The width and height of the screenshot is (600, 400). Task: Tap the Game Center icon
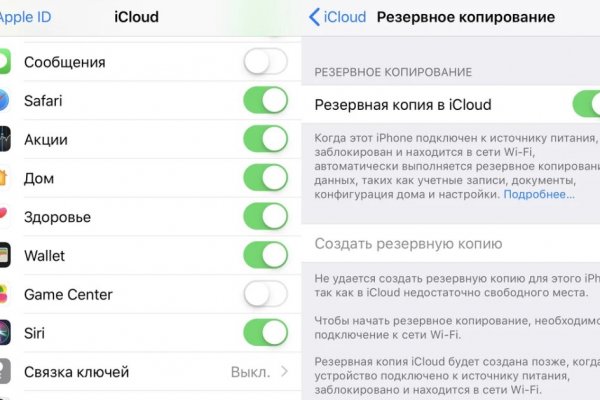4,295
